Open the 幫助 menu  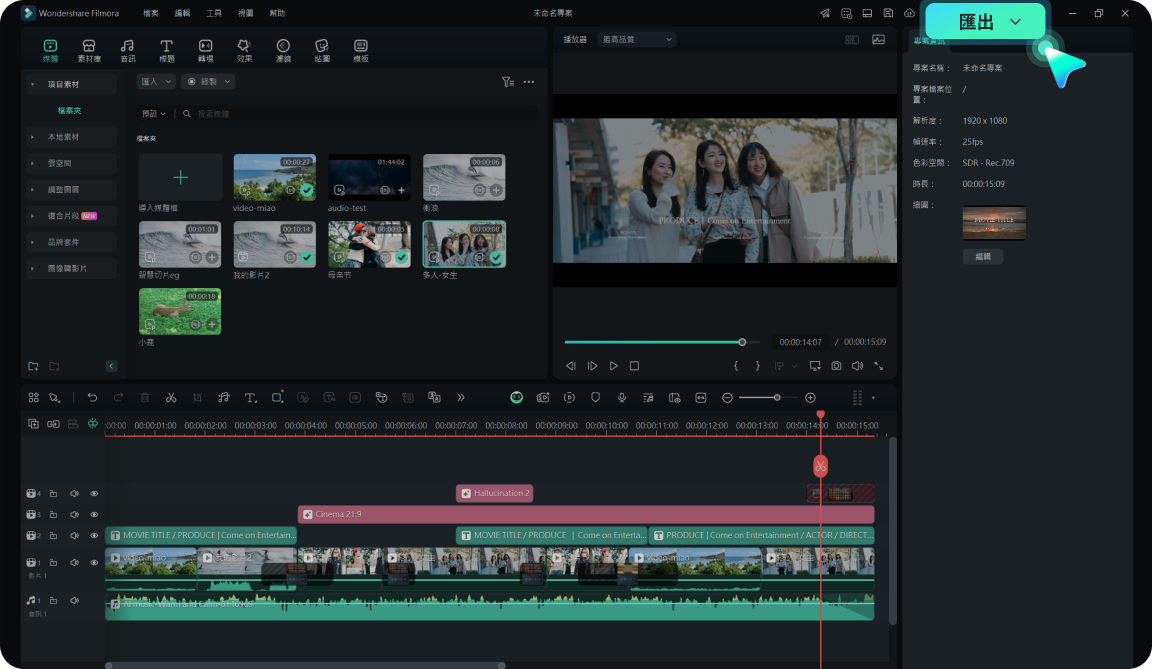click(277, 13)
